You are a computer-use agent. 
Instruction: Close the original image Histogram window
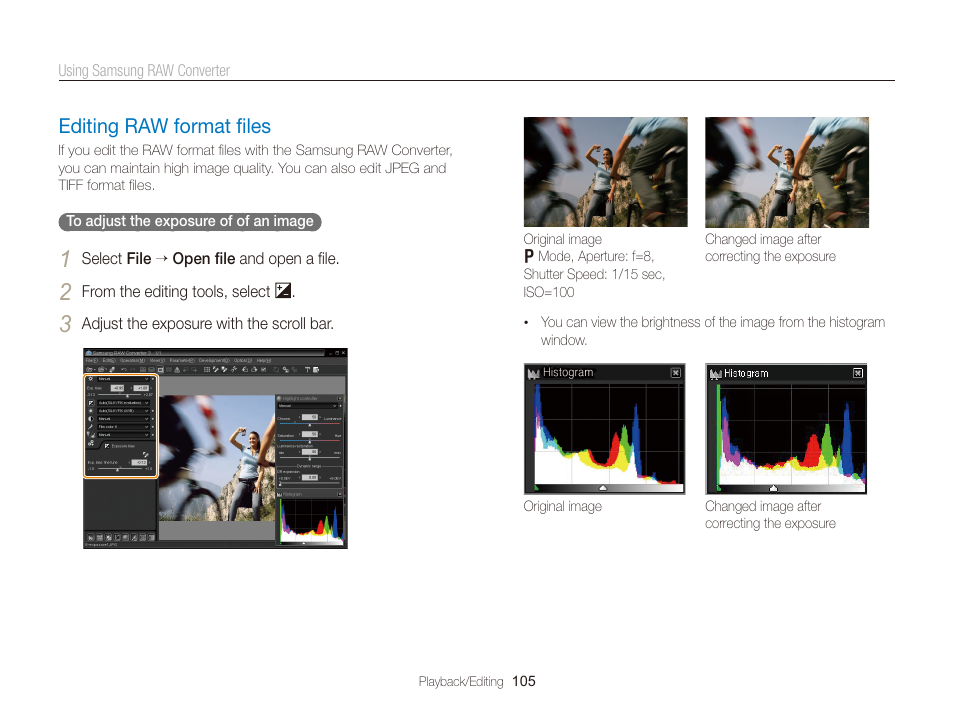(x=675, y=372)
